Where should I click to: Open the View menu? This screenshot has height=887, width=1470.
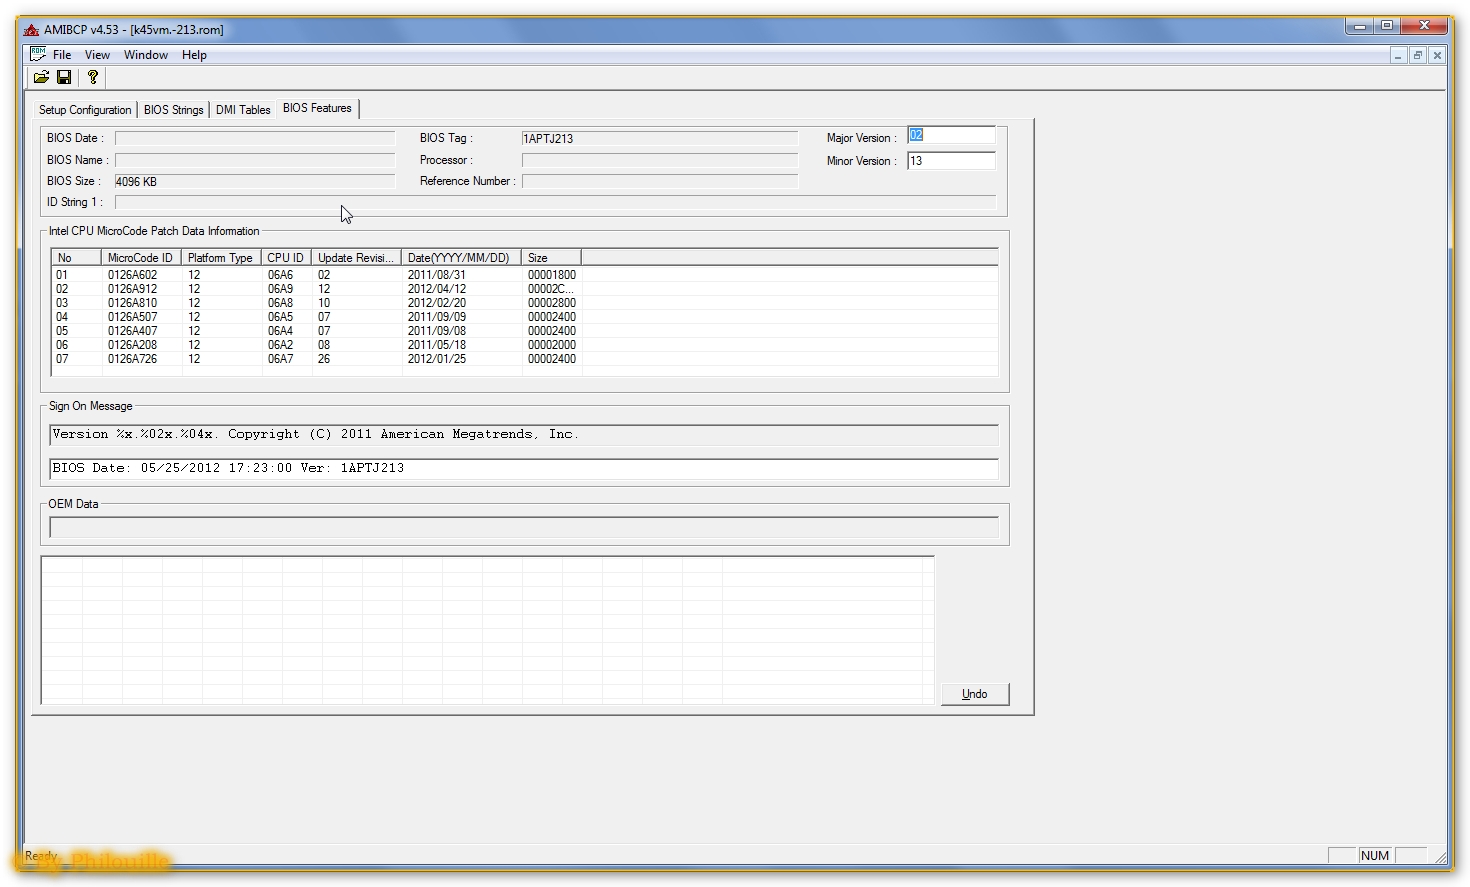97,55
